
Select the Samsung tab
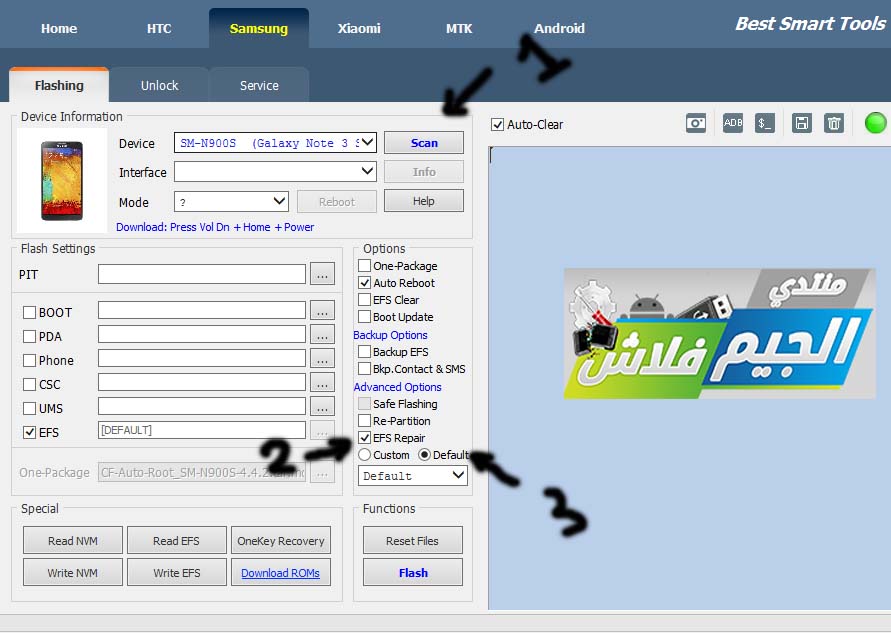click(259, 28)
